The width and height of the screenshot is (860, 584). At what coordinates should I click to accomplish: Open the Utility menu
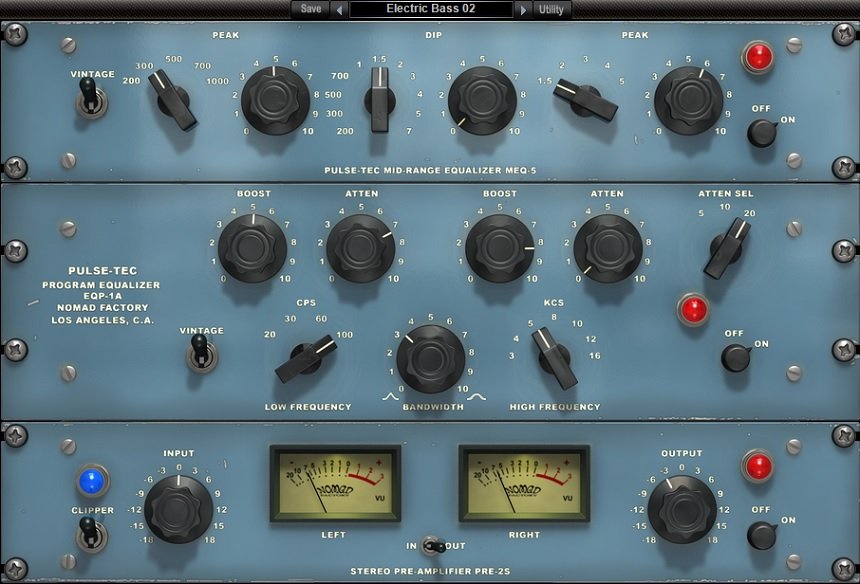[x=551, y=9]
